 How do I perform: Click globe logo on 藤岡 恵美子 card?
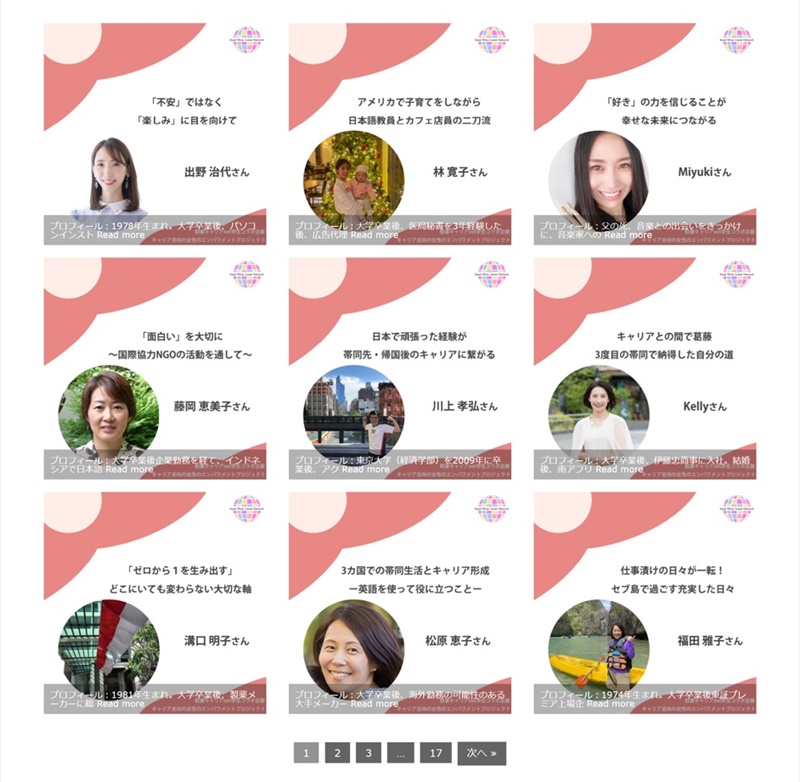[x=247, y=274]
